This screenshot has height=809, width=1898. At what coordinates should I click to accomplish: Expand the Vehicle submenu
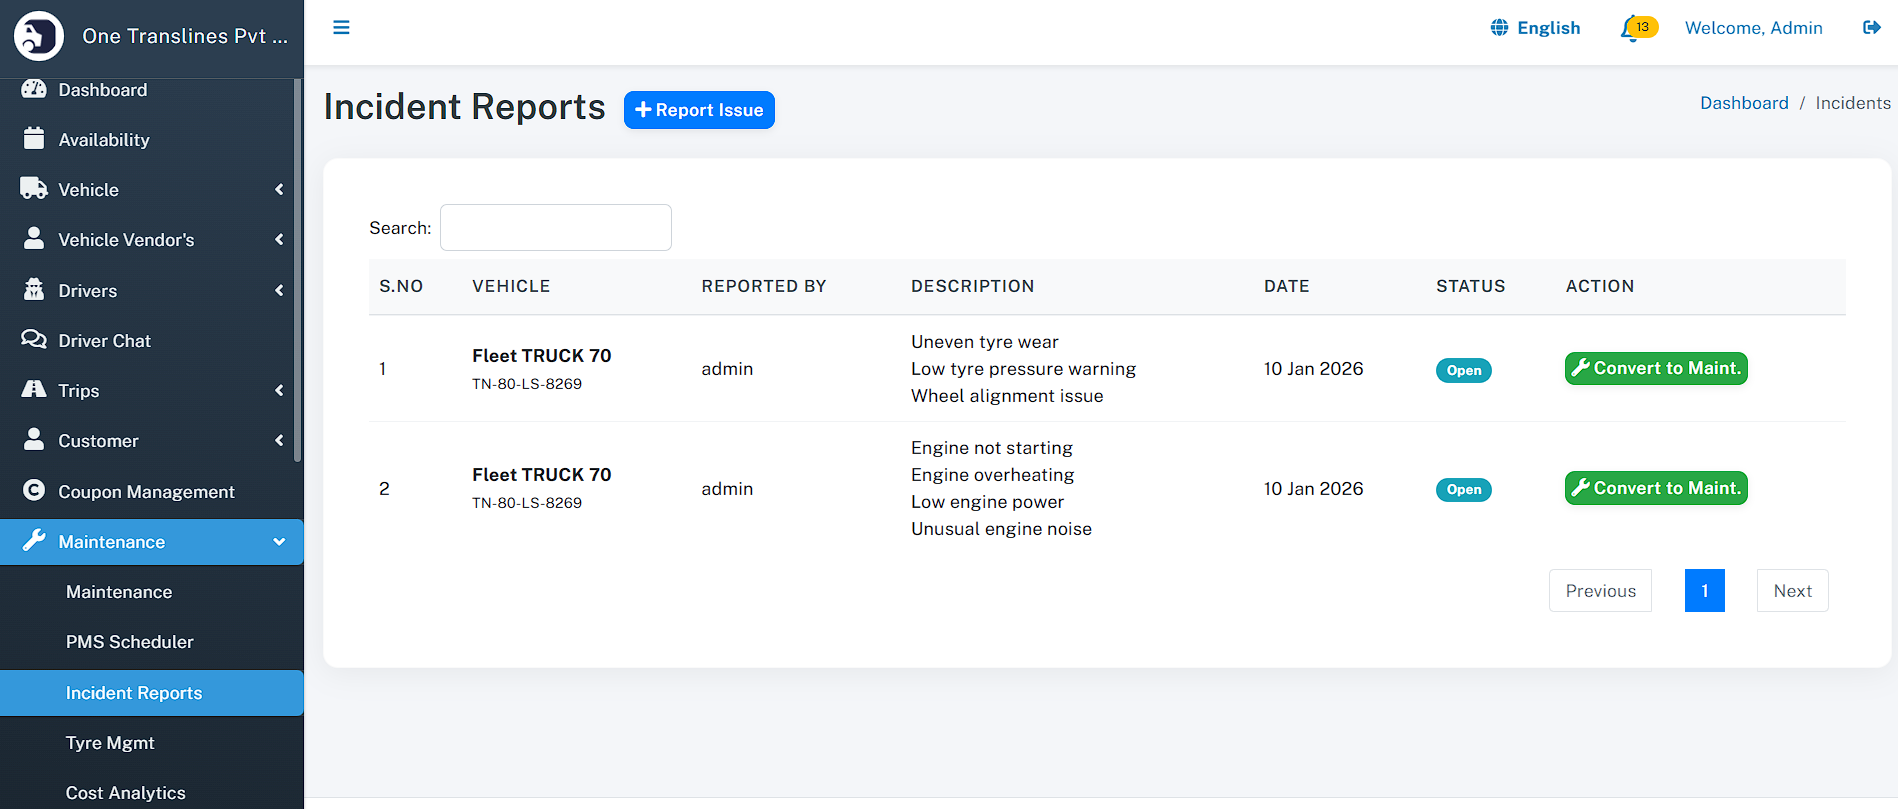click(279, 190)
